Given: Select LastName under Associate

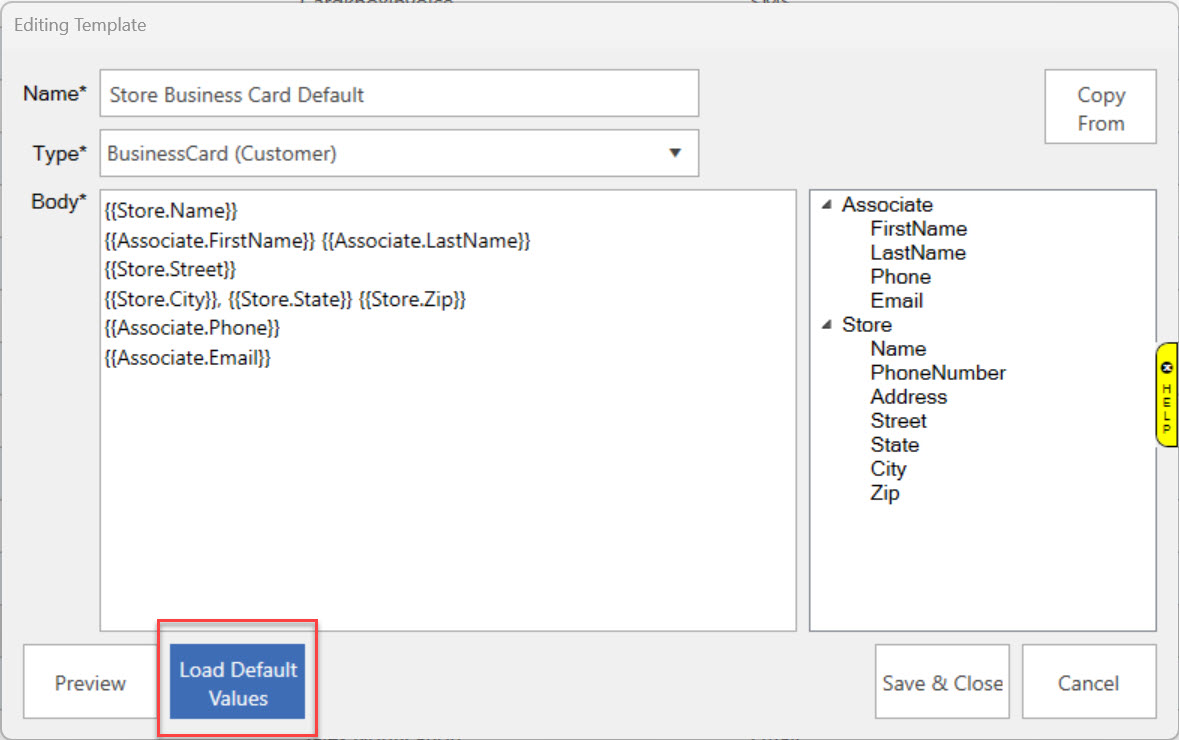Looking at the screenshot, I should tap(917, 253).
